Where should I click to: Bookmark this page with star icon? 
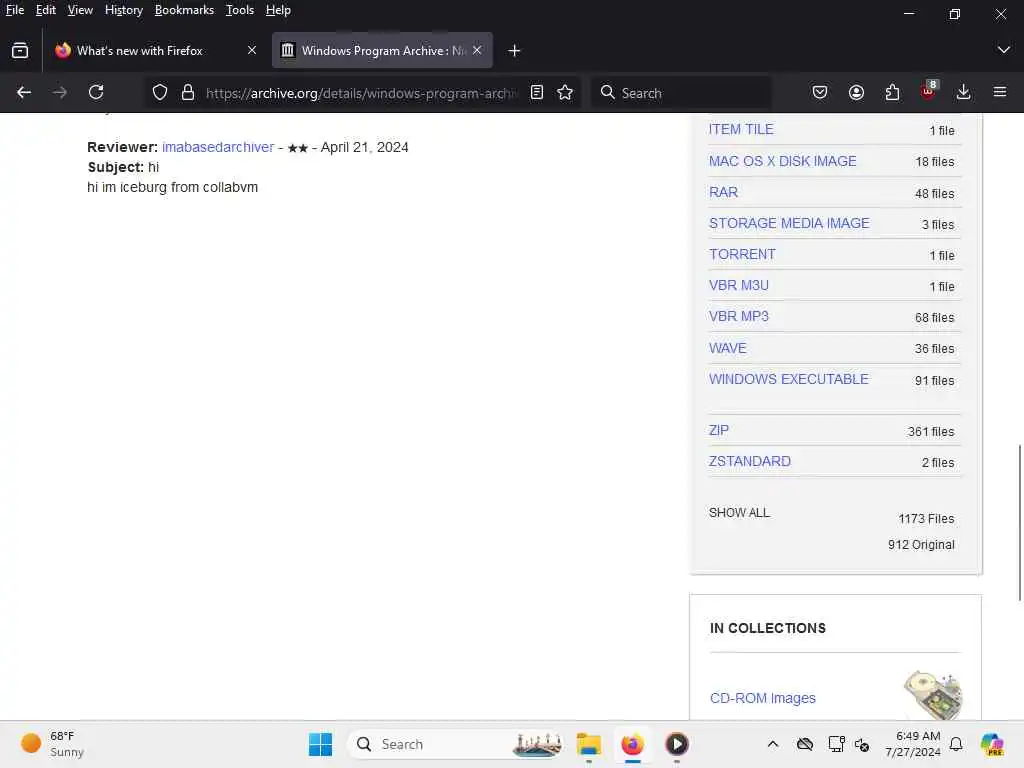pyautogui.click(x=566, y=93)
